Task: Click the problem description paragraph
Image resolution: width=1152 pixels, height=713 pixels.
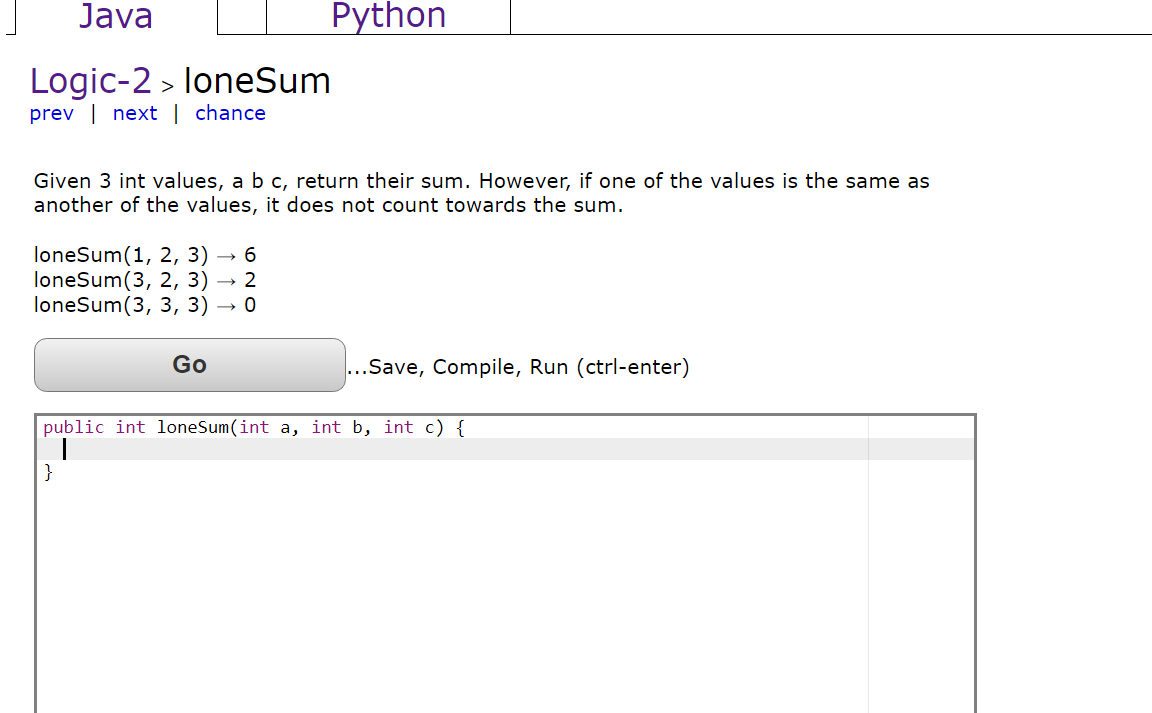Action: (x=480, y=192)
